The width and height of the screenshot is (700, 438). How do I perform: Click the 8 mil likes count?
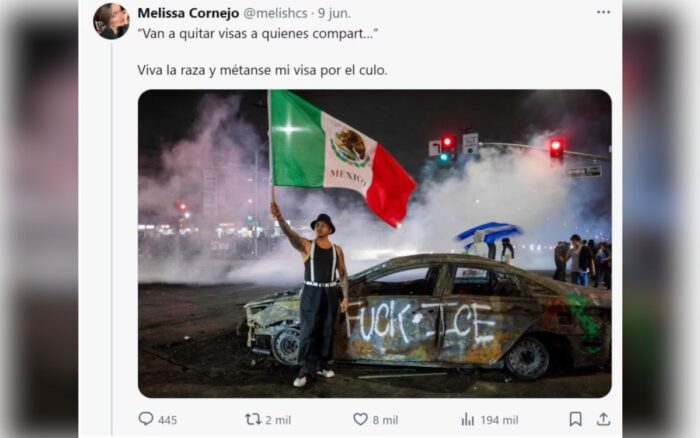(385, 420)
